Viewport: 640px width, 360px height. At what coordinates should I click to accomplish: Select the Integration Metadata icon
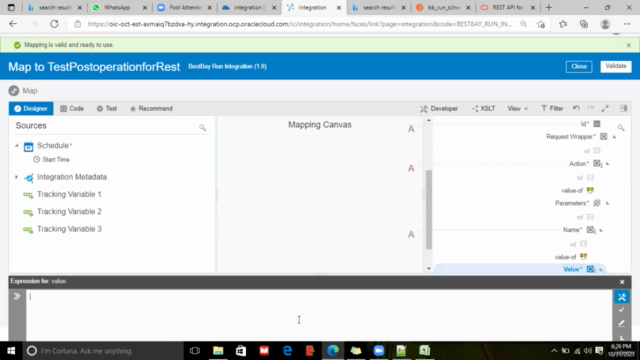(x=28, y=178)
